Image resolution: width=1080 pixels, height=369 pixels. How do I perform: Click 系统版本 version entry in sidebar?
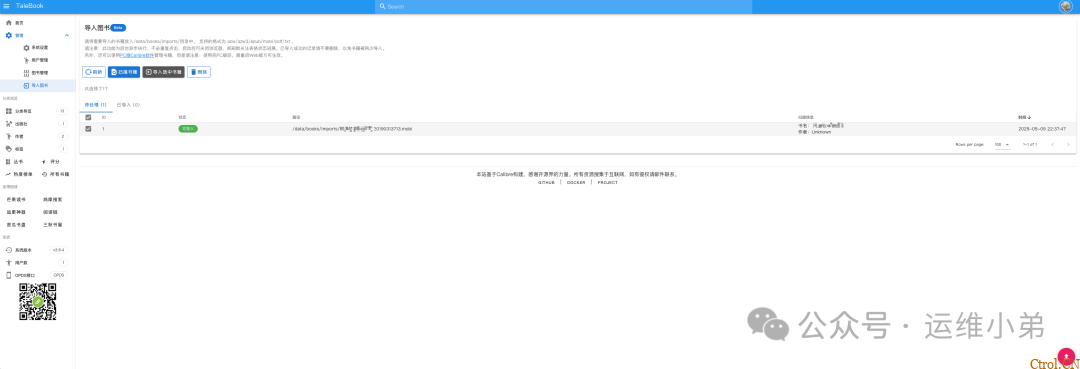click(x=36, y=250)
